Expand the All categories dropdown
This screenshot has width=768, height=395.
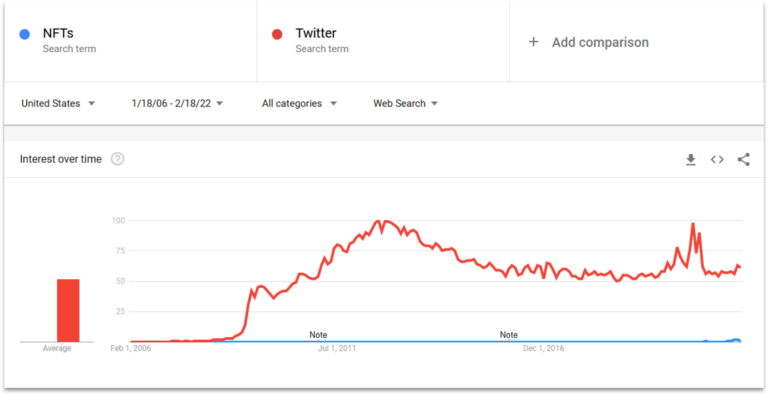click(x=299, y=103)
